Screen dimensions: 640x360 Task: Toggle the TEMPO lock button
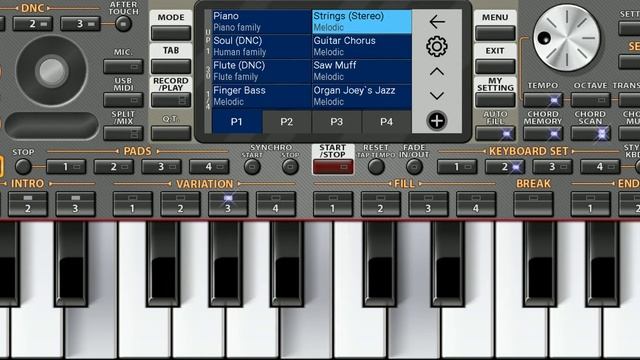[x=543, y=100]
